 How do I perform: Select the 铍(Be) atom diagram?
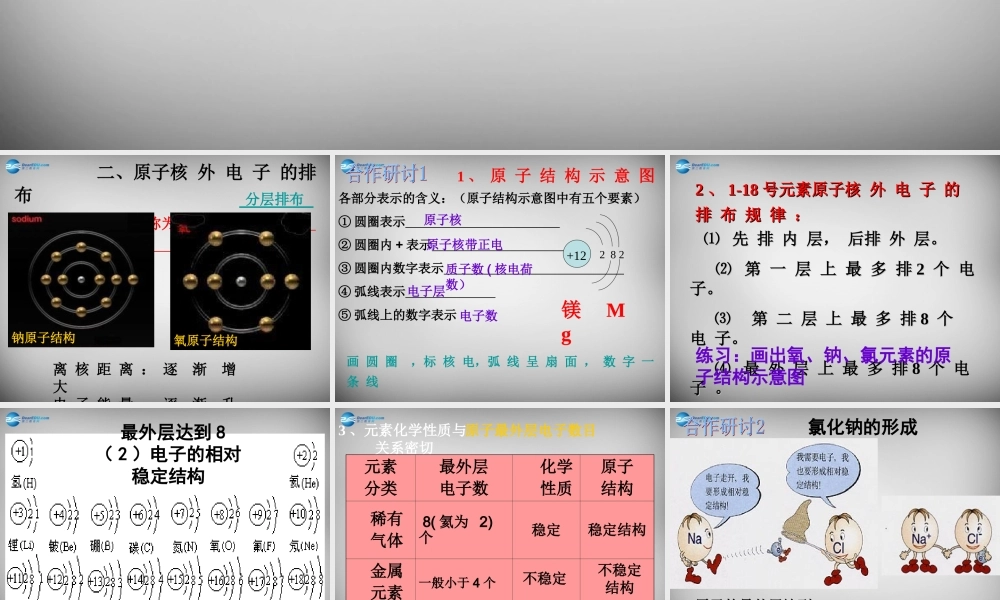pos(63,524)
